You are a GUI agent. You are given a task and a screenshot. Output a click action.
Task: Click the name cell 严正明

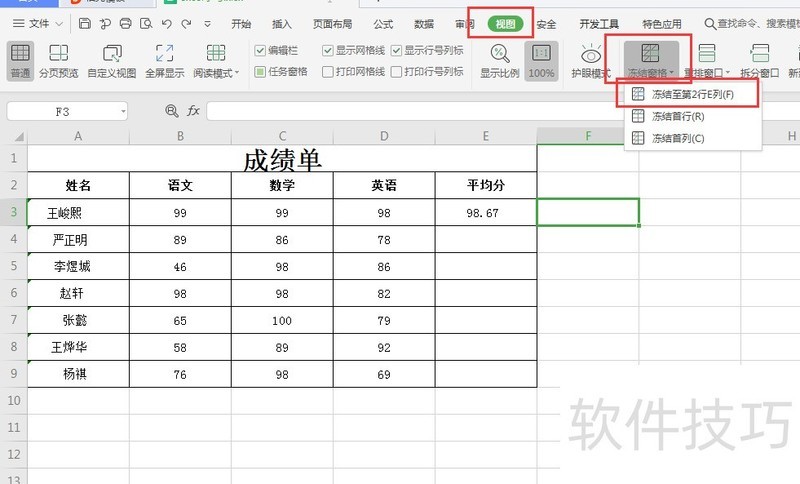point(78,239)
